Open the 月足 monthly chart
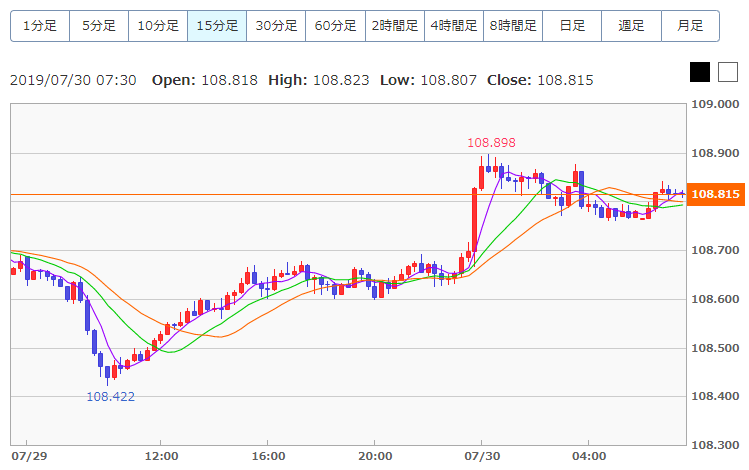 (x=690, y=26)
